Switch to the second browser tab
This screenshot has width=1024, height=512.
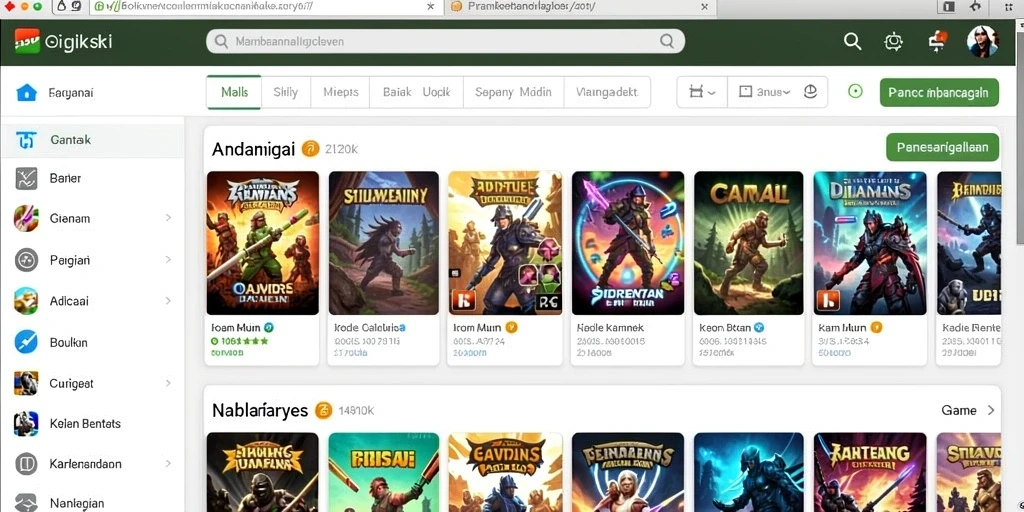point(580,7)
